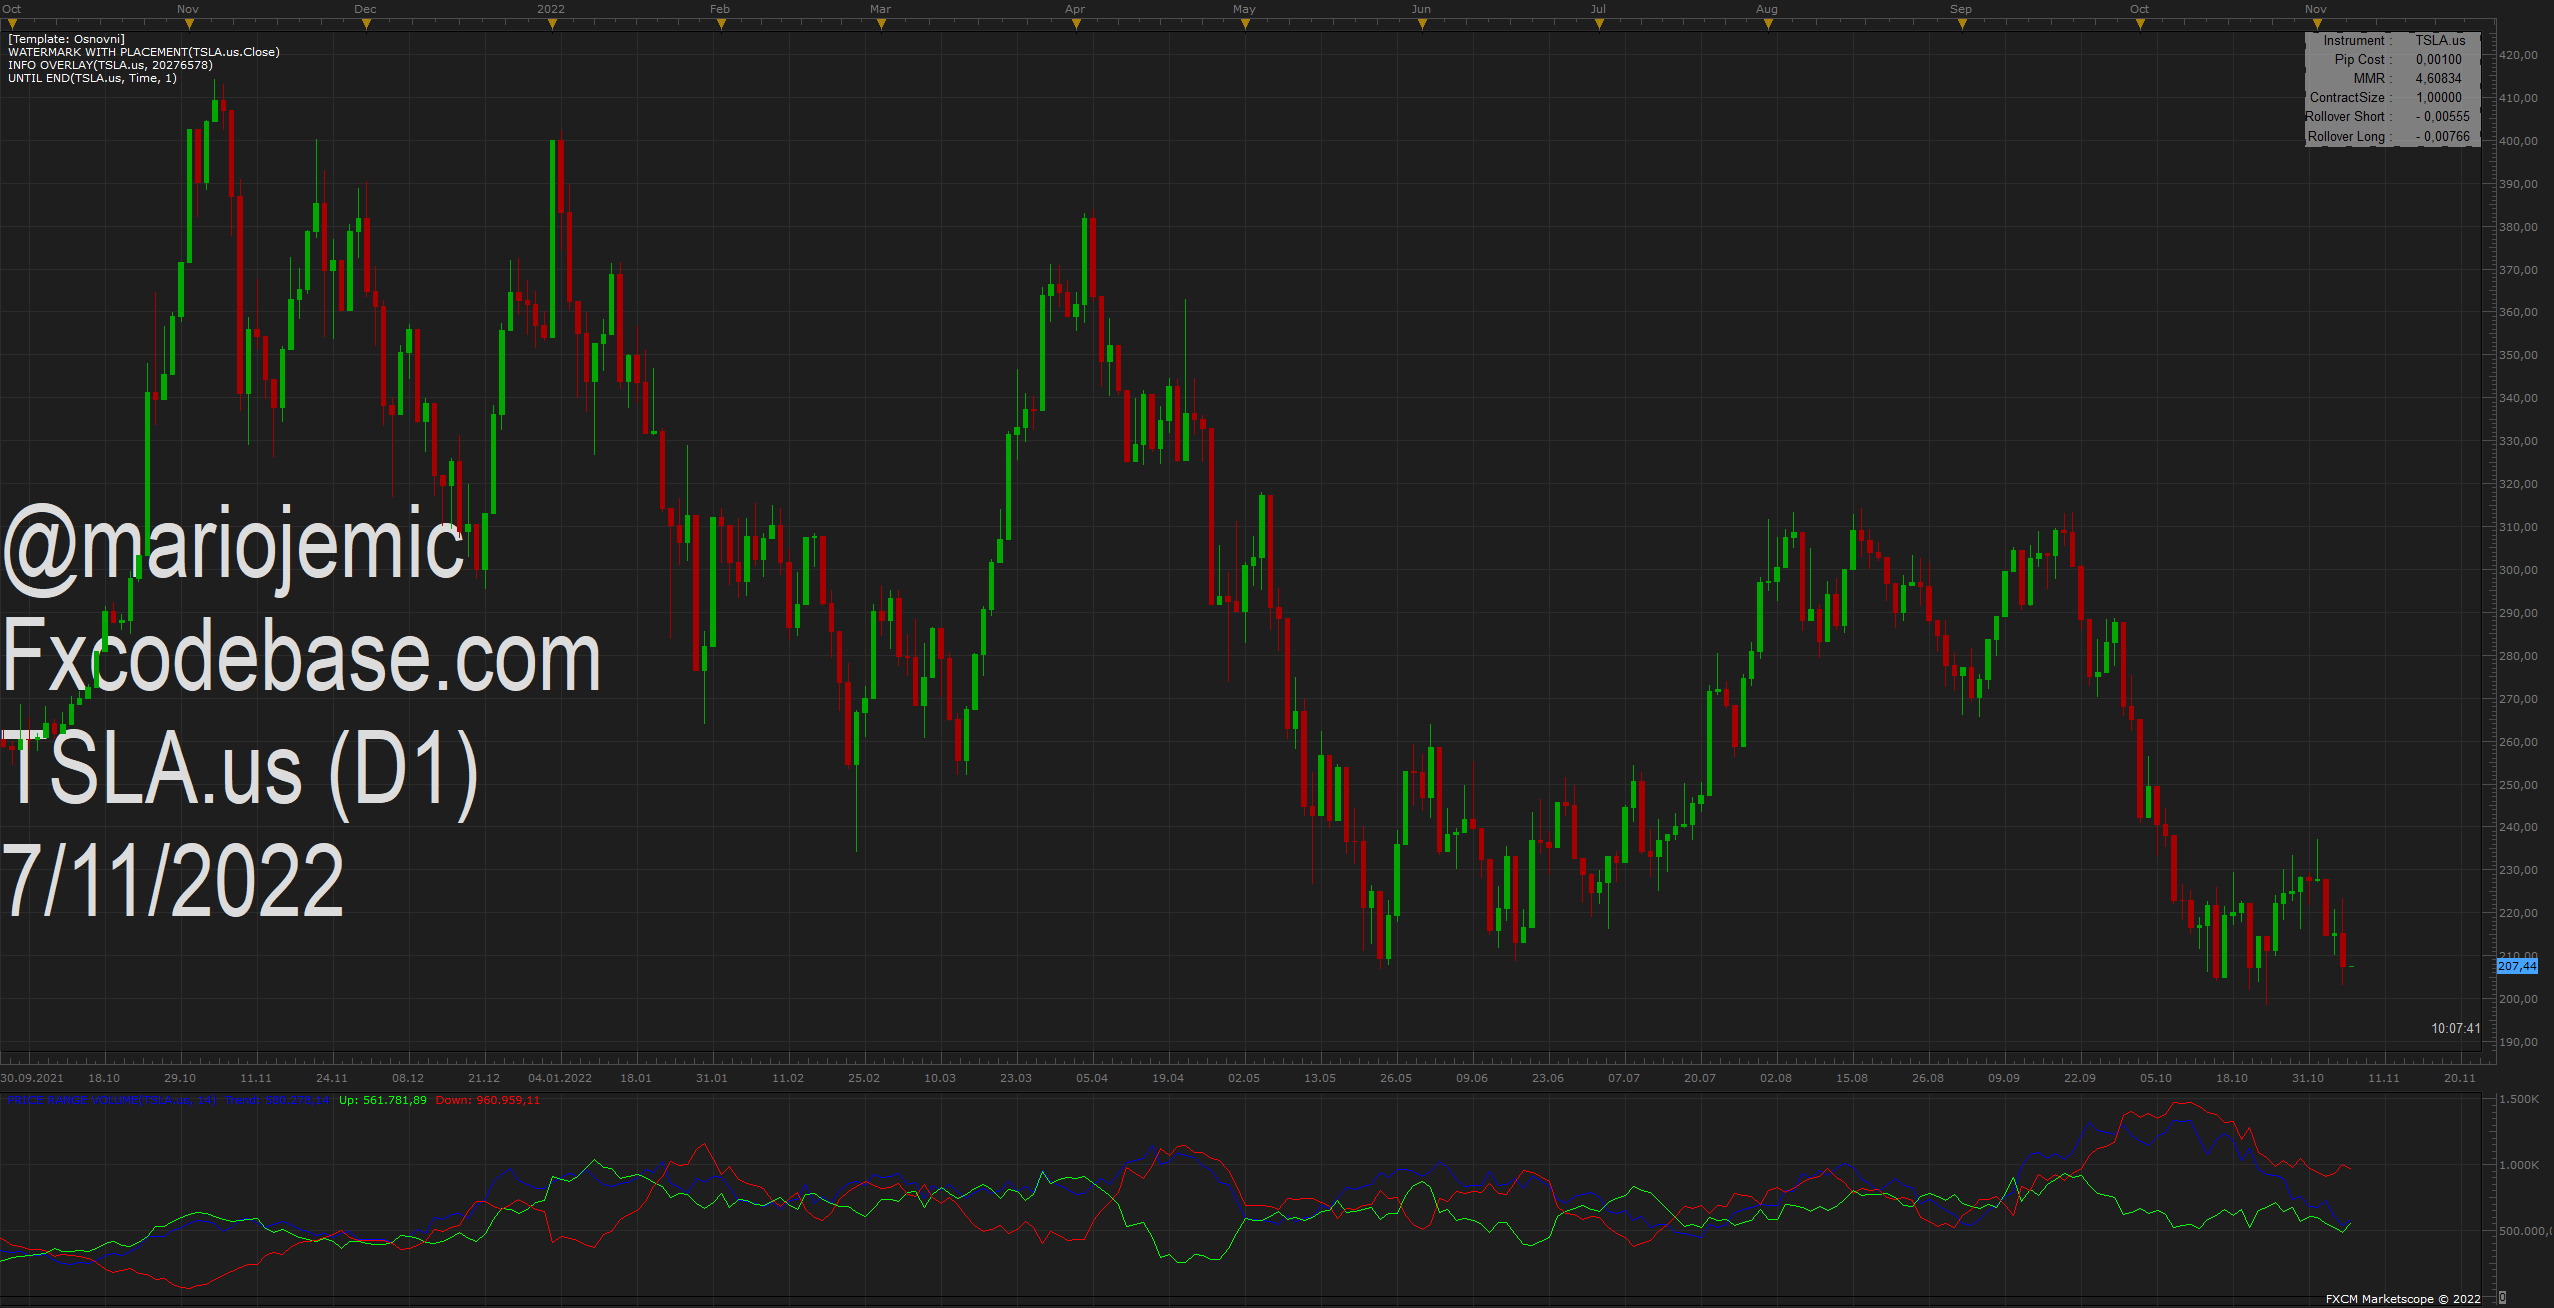The height and width of the screenshot is (1308, 2554).
Task: Click the Aug month marker triangle
Action: click(x=1768, y=24)
